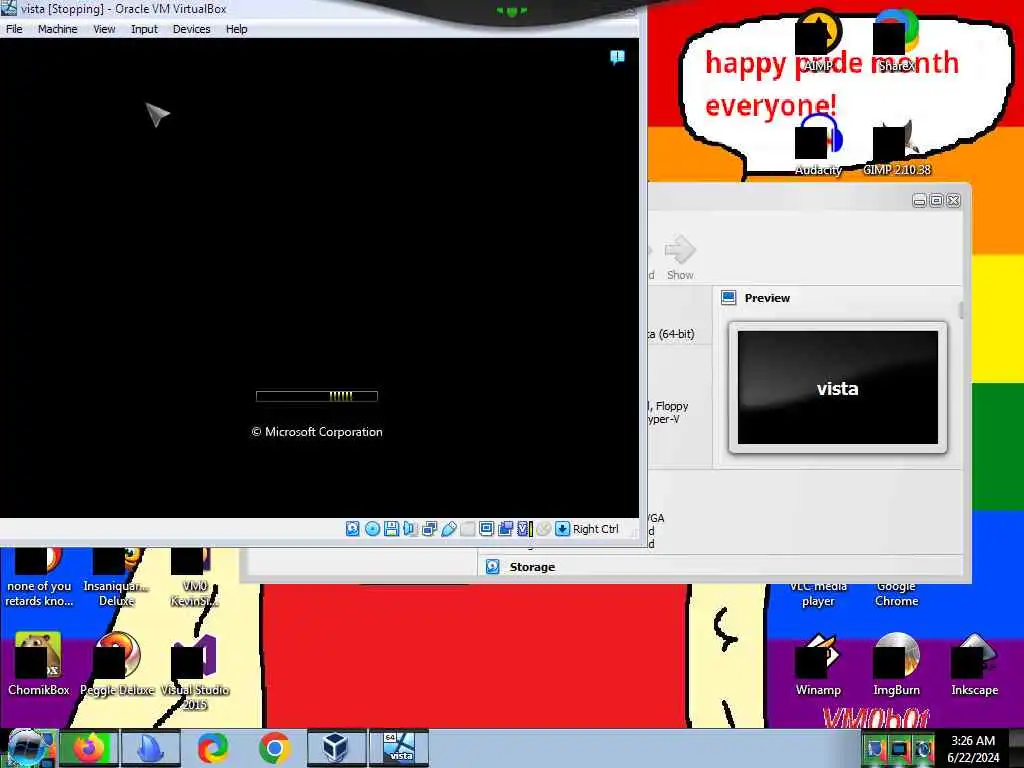1024x768 pixels.
Task: Open the Windows Start orb
Action: point(28,748)
